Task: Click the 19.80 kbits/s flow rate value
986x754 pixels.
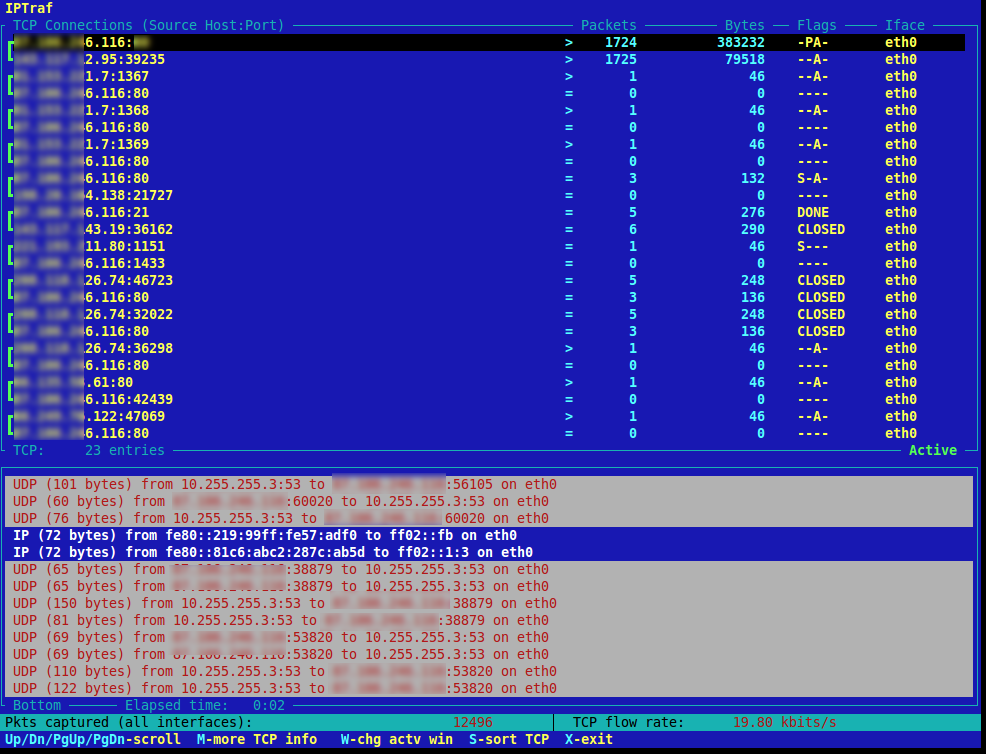Action: (x=785, y=722)
